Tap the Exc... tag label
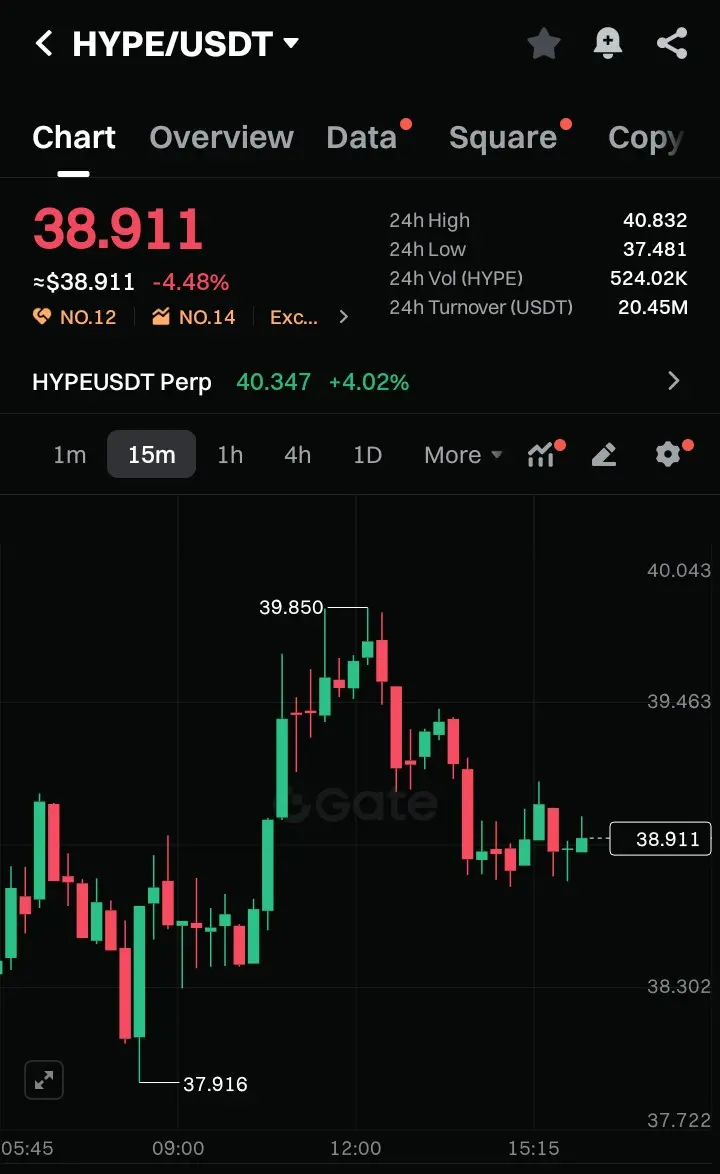This screenshot has height=1174, width=720. (x=293, y=317)
